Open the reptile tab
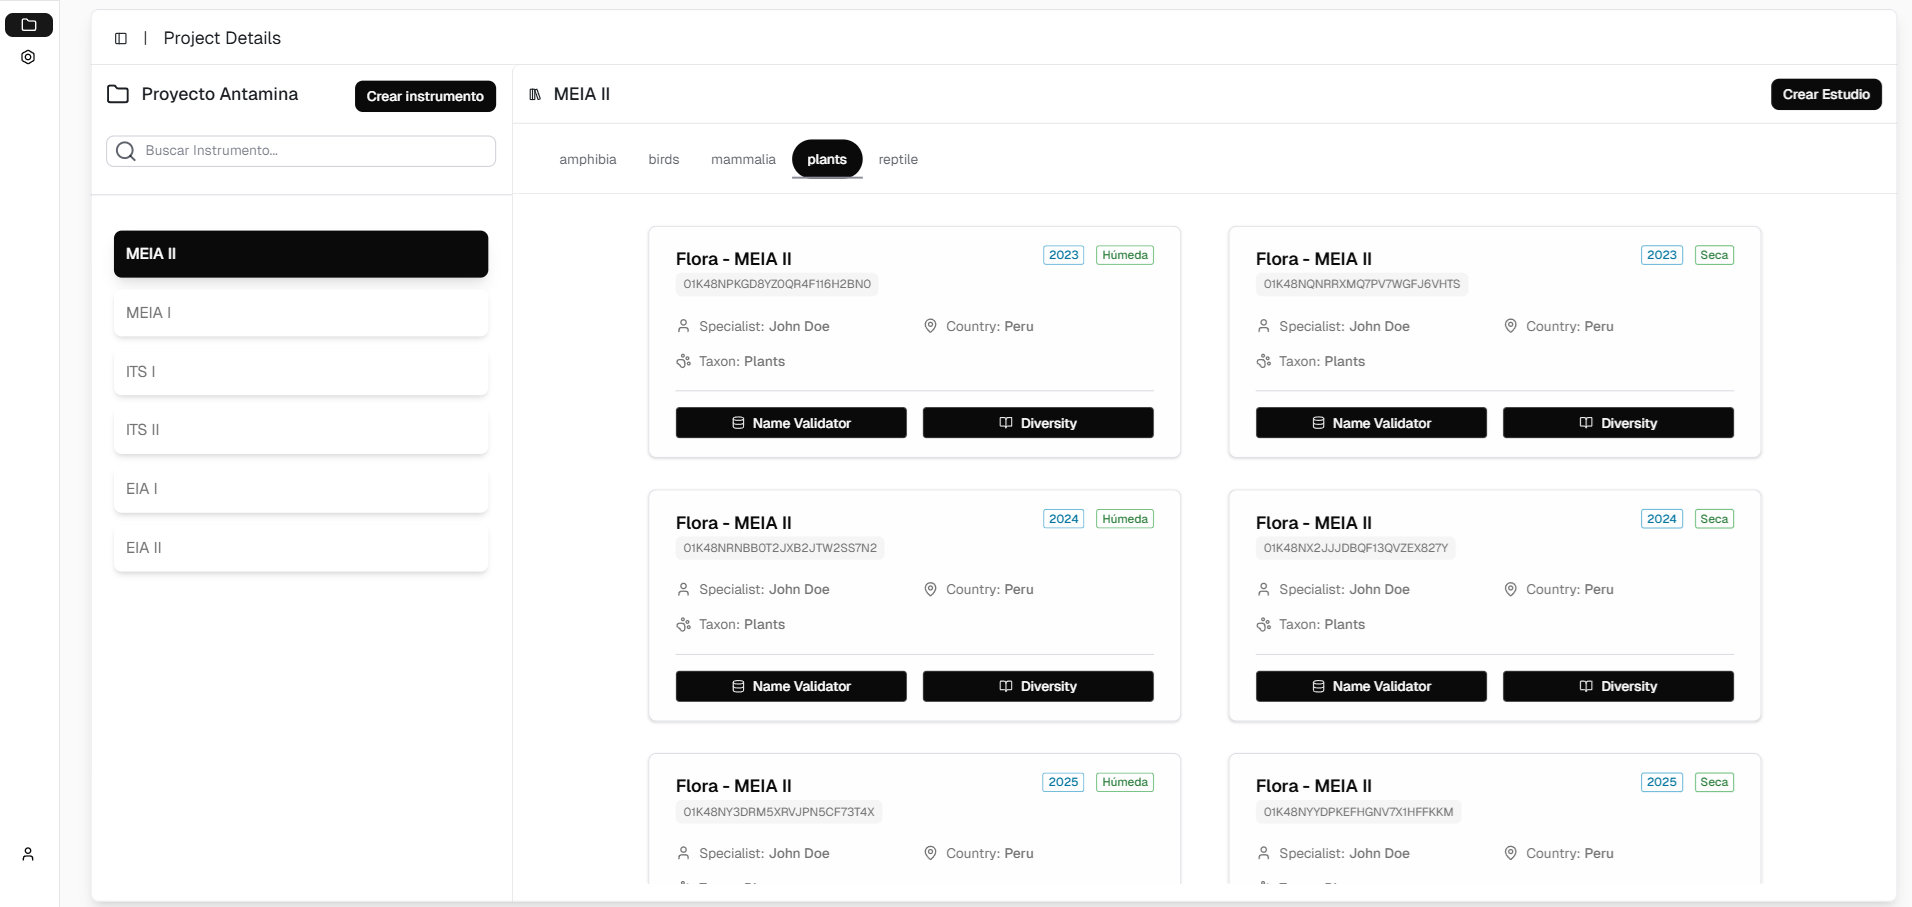The height and width of the screenshot is (907, 1912). (x=897, y=159)
